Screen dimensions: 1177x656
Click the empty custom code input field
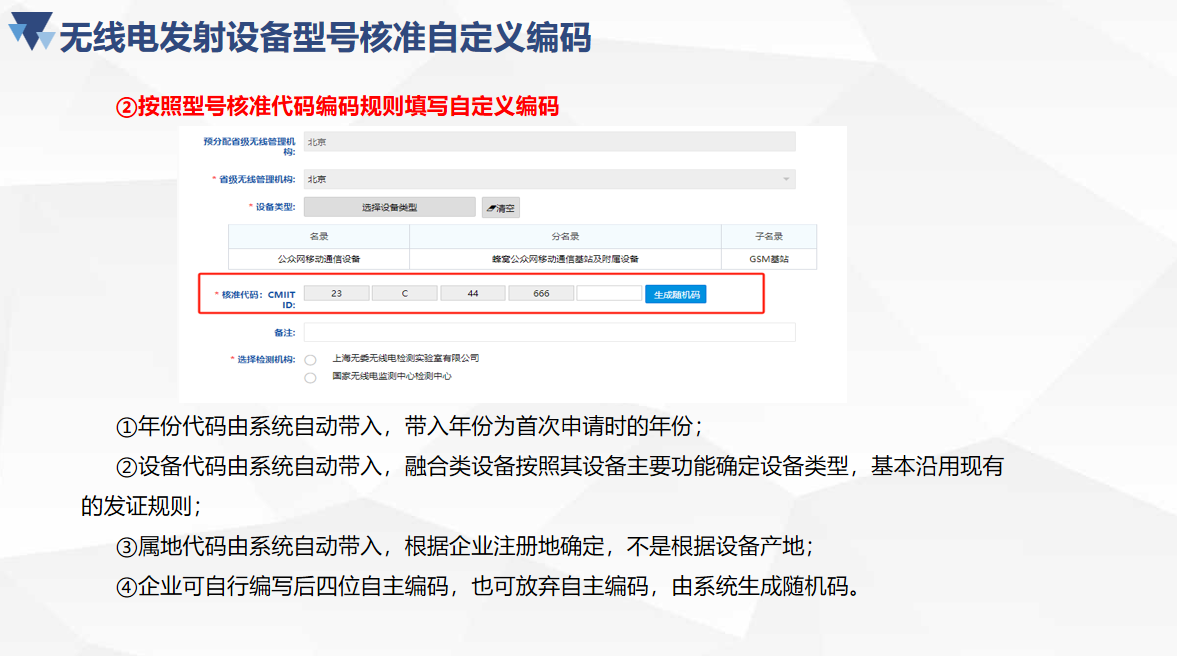click(609, 294)
